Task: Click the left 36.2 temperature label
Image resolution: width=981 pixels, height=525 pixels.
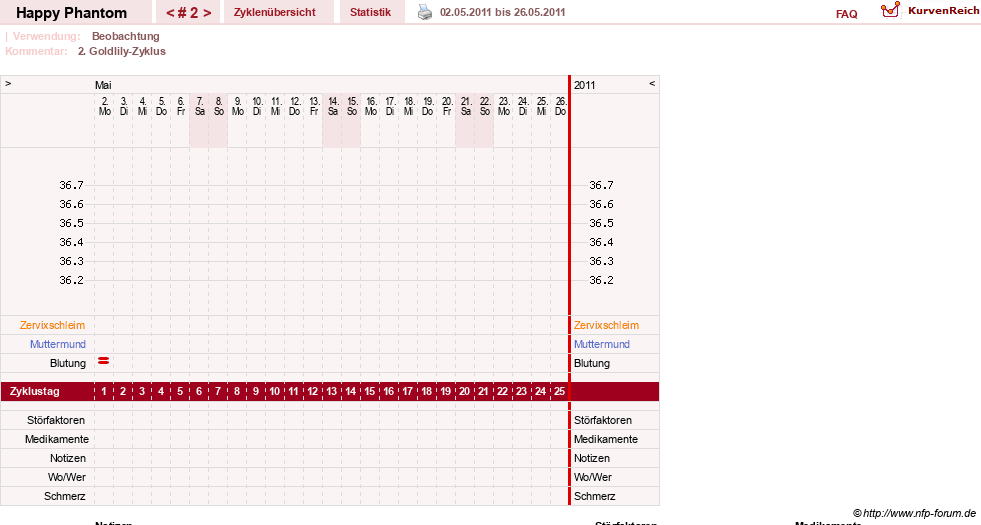Action: tap(71, 280)
